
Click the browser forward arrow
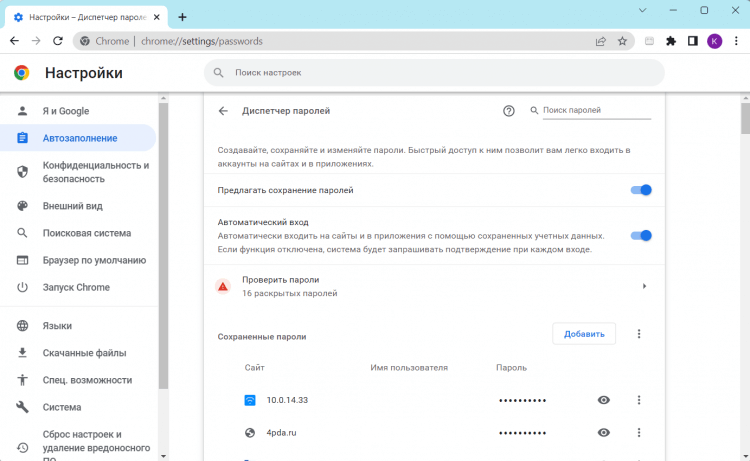point(36,41)
